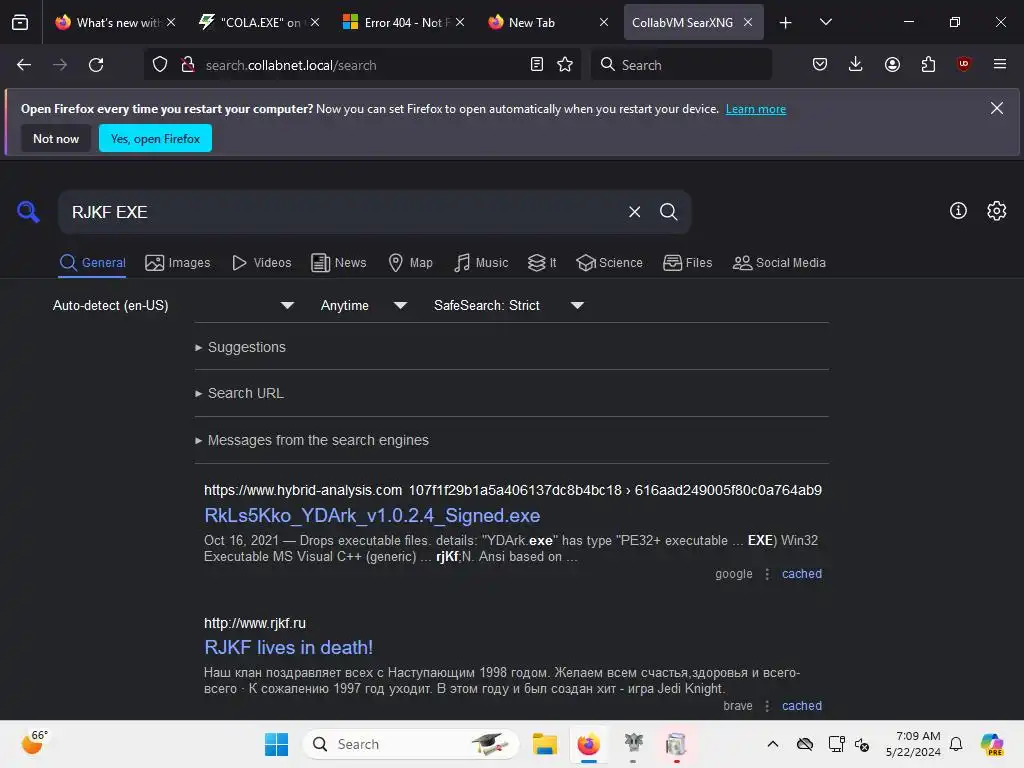Open the Windows Start menu

pyautogui.click(x=276, y=744)
